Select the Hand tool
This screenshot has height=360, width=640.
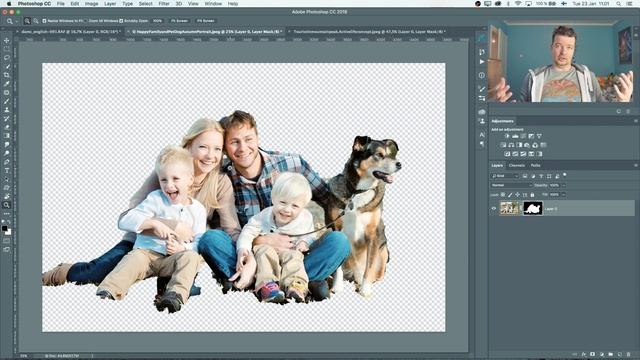coord(7,197)
